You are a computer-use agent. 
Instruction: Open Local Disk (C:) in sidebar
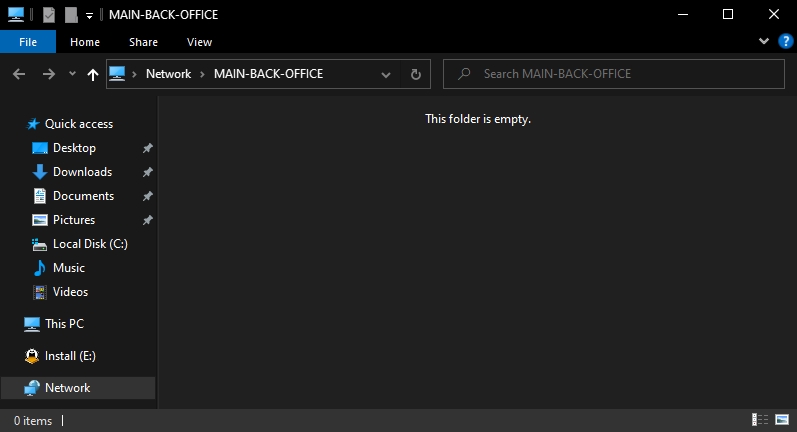(x=90, y=244)
